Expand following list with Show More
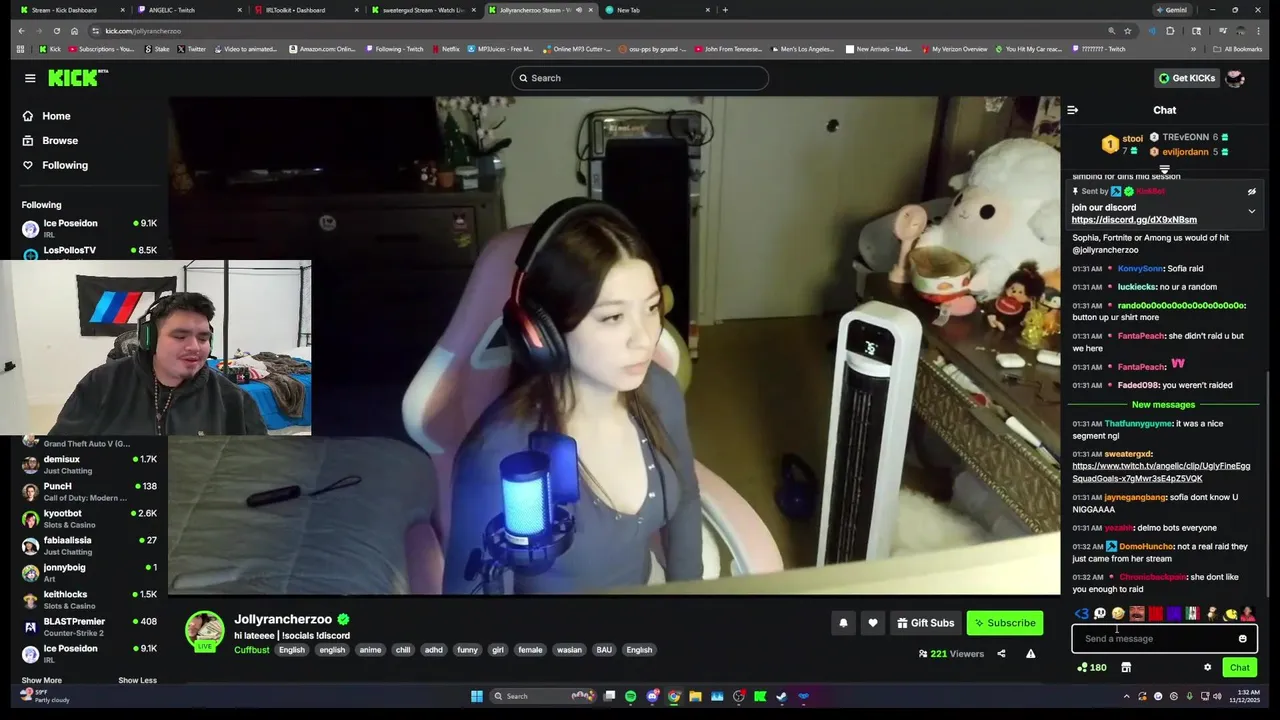This screenshot has width=1280, height=720. click(42, 680)
